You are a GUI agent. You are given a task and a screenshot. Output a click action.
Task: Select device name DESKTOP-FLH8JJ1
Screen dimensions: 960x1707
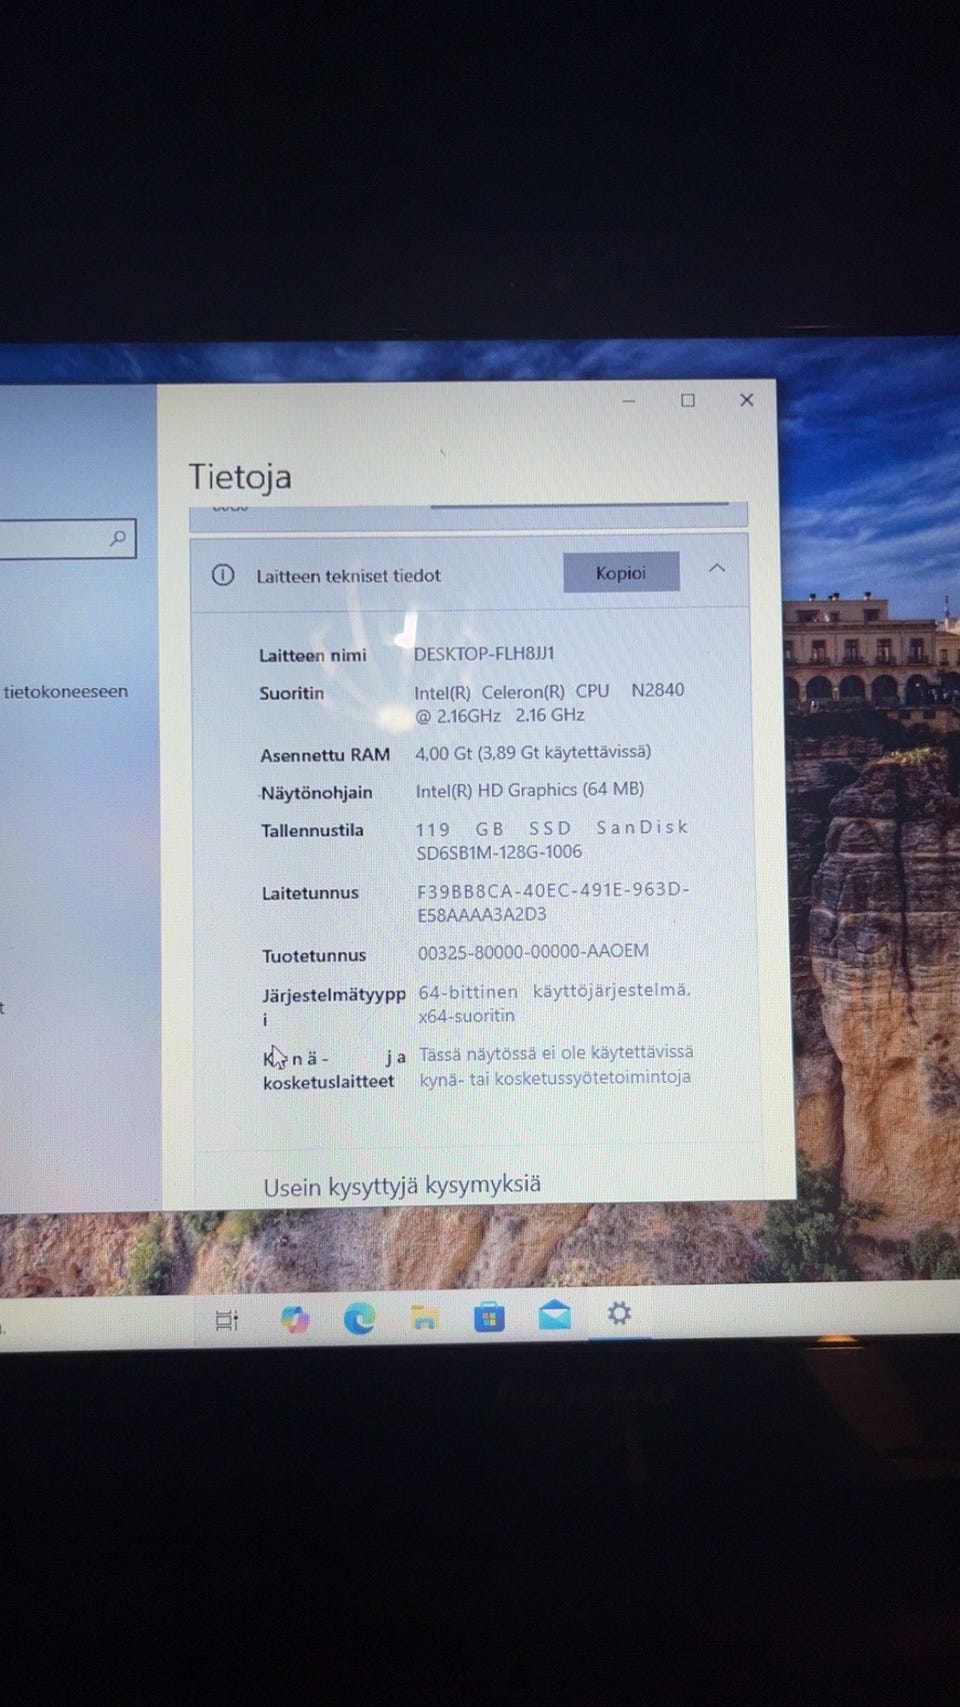484,653
